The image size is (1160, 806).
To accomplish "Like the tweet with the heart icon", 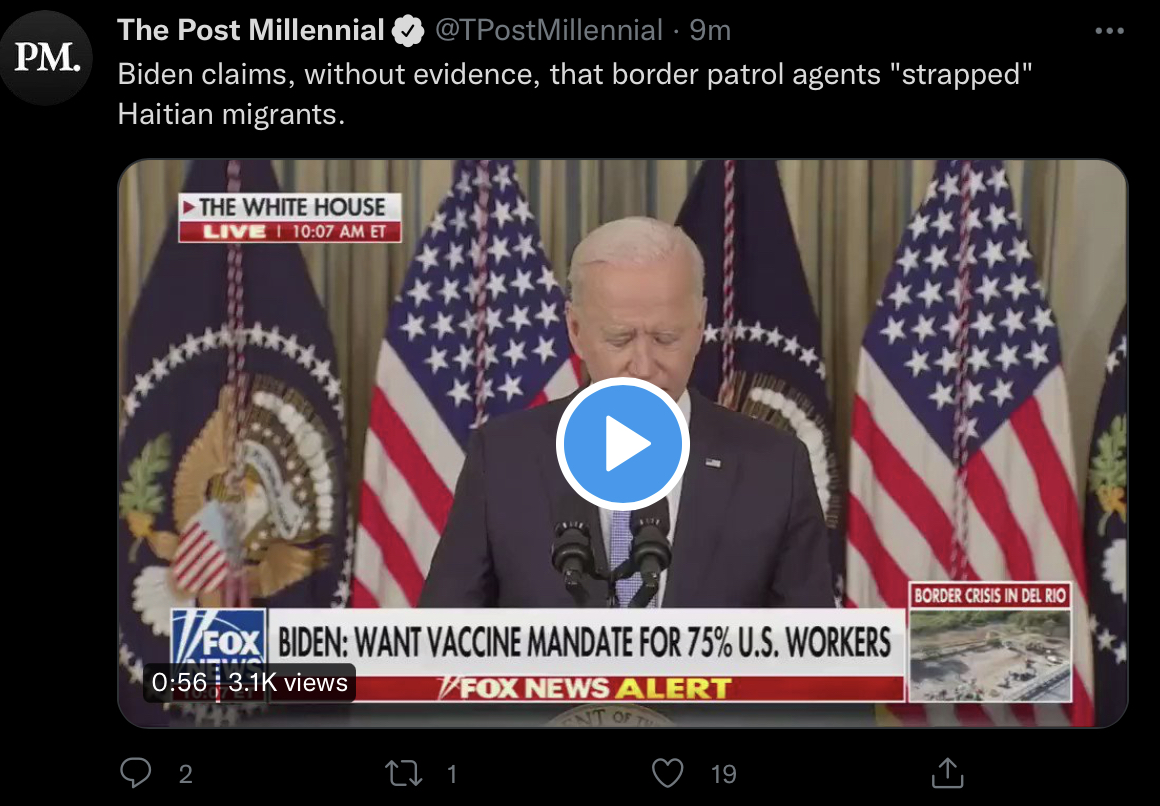I will pos(667,773).
